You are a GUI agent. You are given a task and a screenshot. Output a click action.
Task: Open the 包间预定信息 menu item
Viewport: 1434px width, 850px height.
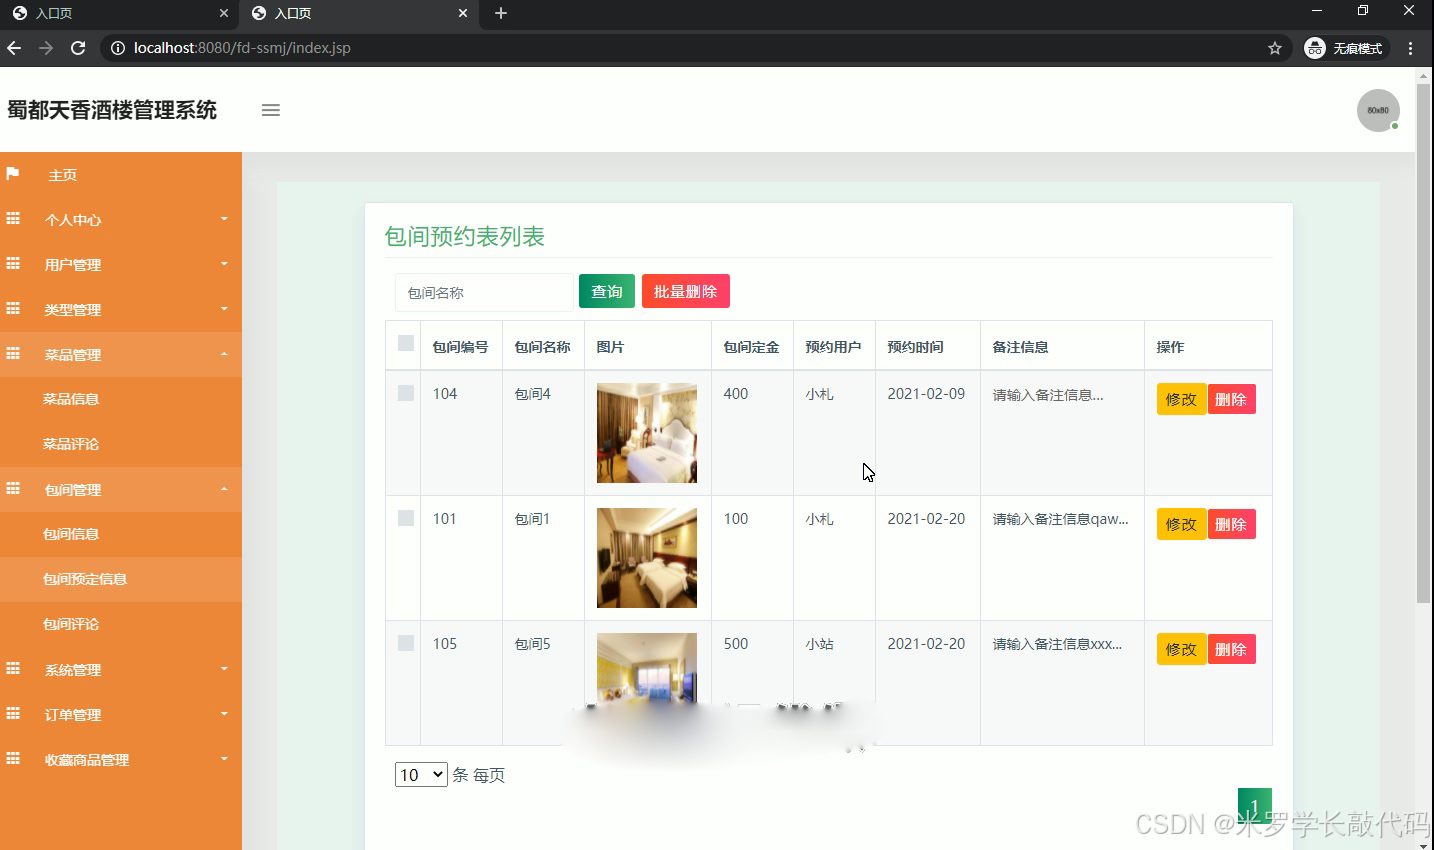click(x=88, y=579)
